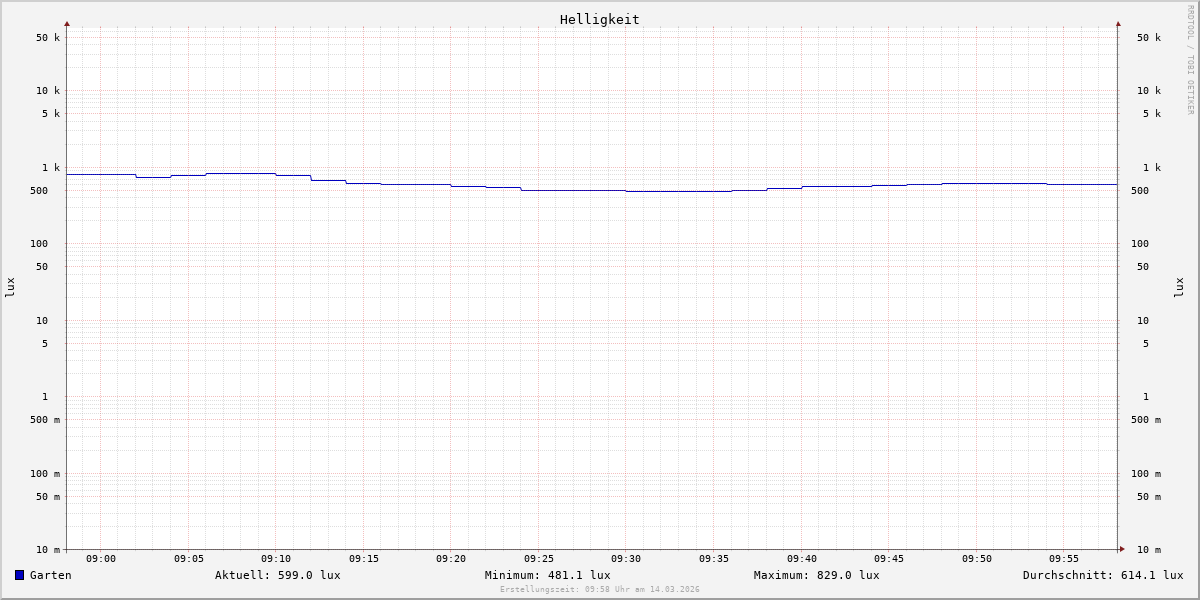The image size is (1200, 600).
Task: Click the red arrow atop the right y-axis
Action: pyautogui.click(x=1118, y=23)
